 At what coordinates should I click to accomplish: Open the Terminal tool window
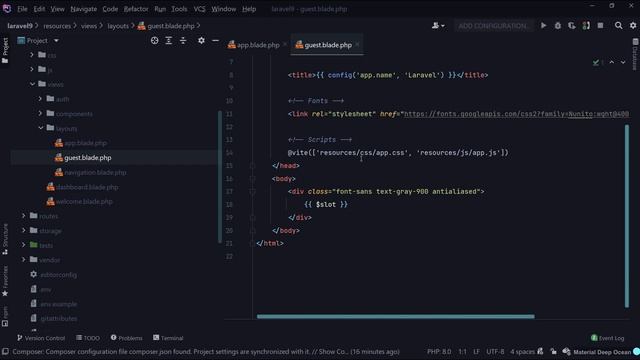pos(168,338)
